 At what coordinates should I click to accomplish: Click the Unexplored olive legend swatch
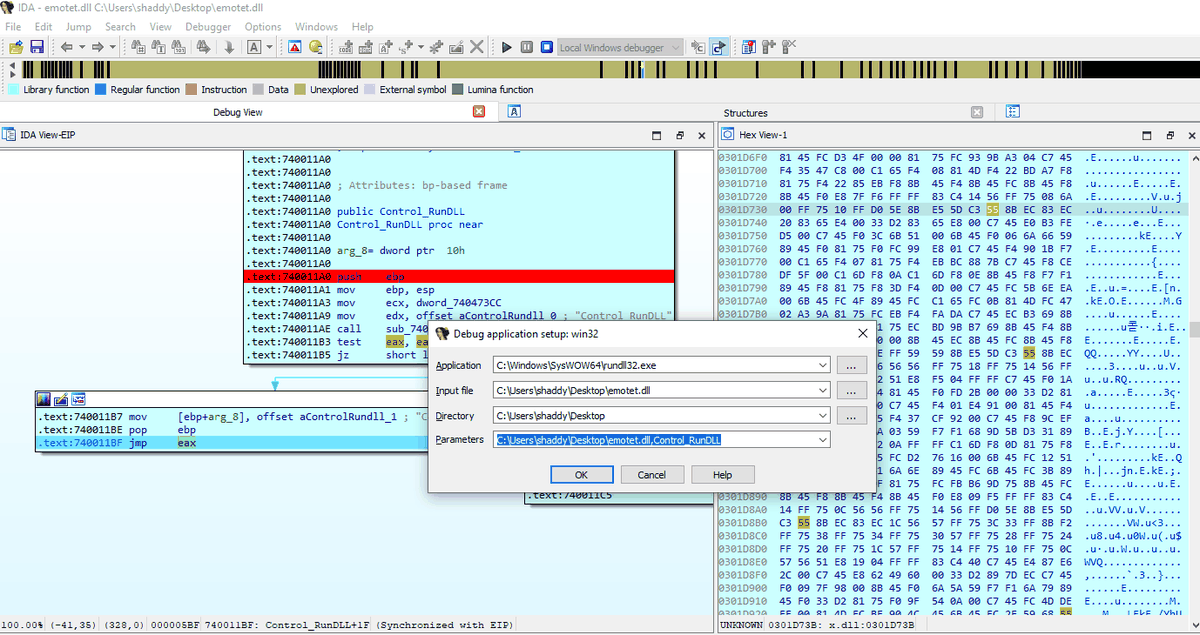[301, 89]
